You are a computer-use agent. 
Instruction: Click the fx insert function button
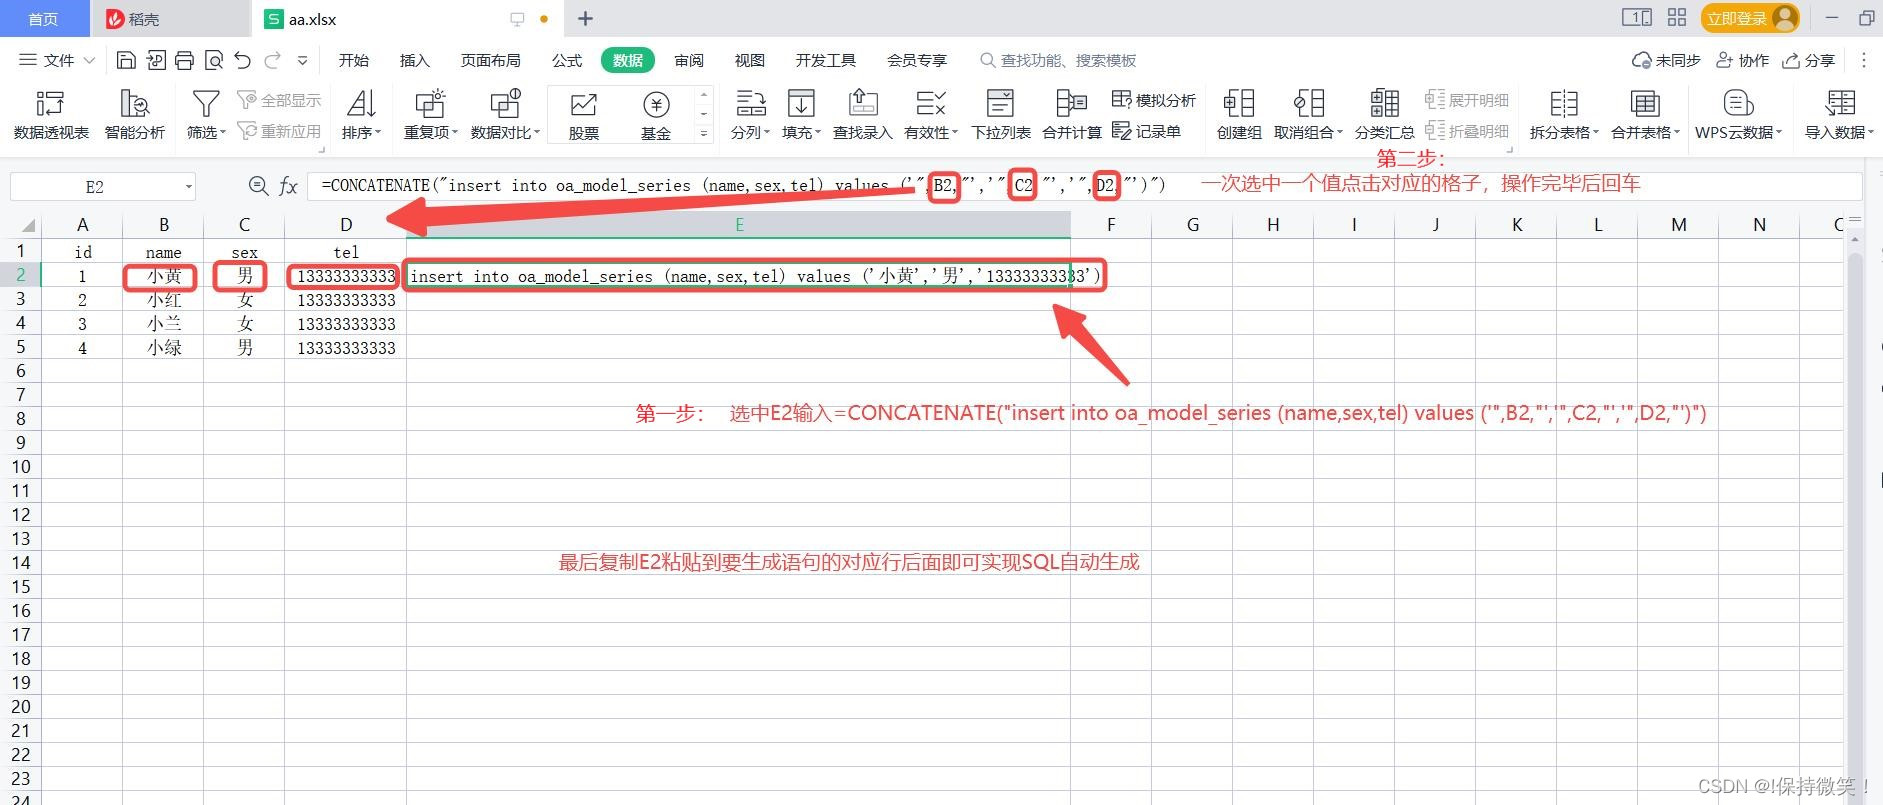(x=288, y=186)
